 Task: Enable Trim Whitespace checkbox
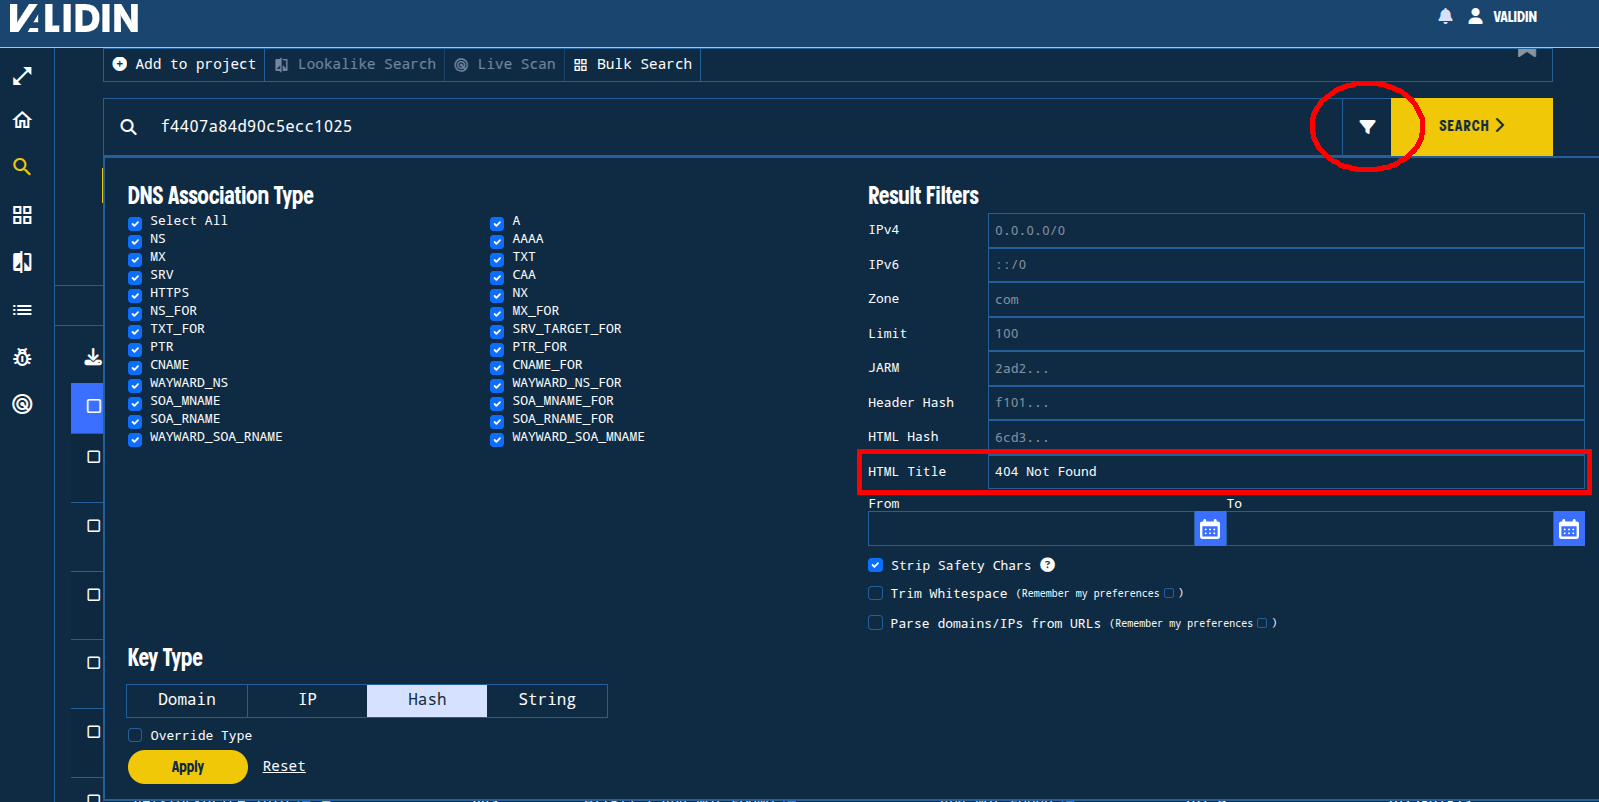coord(876,593)
